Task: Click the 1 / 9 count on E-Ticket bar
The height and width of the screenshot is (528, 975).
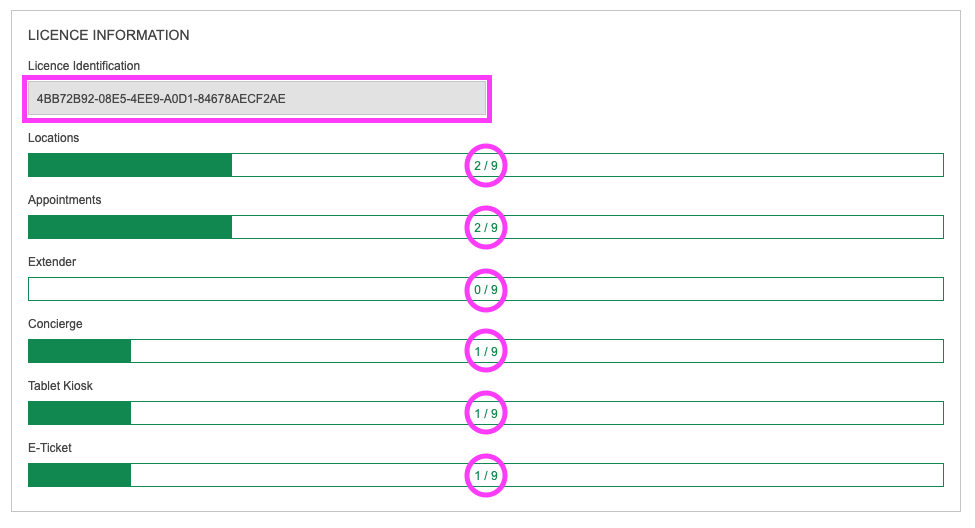Action: tap(486, 476)
